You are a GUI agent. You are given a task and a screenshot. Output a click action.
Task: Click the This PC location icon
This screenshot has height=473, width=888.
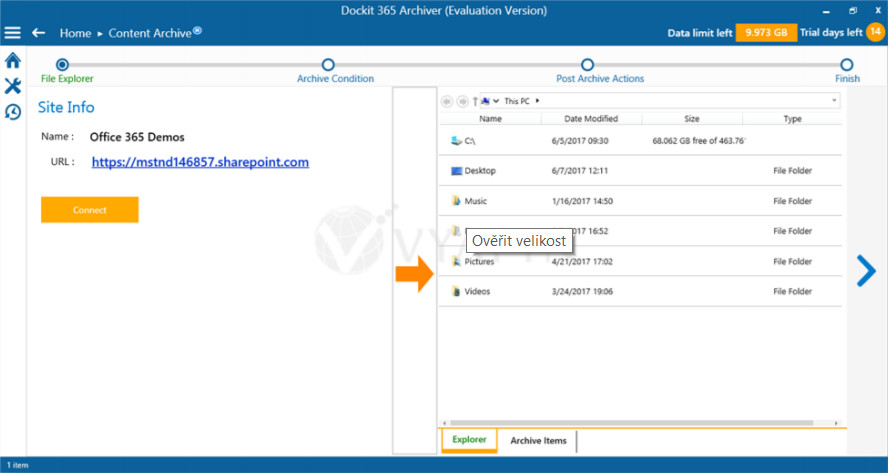coord(485,101)
